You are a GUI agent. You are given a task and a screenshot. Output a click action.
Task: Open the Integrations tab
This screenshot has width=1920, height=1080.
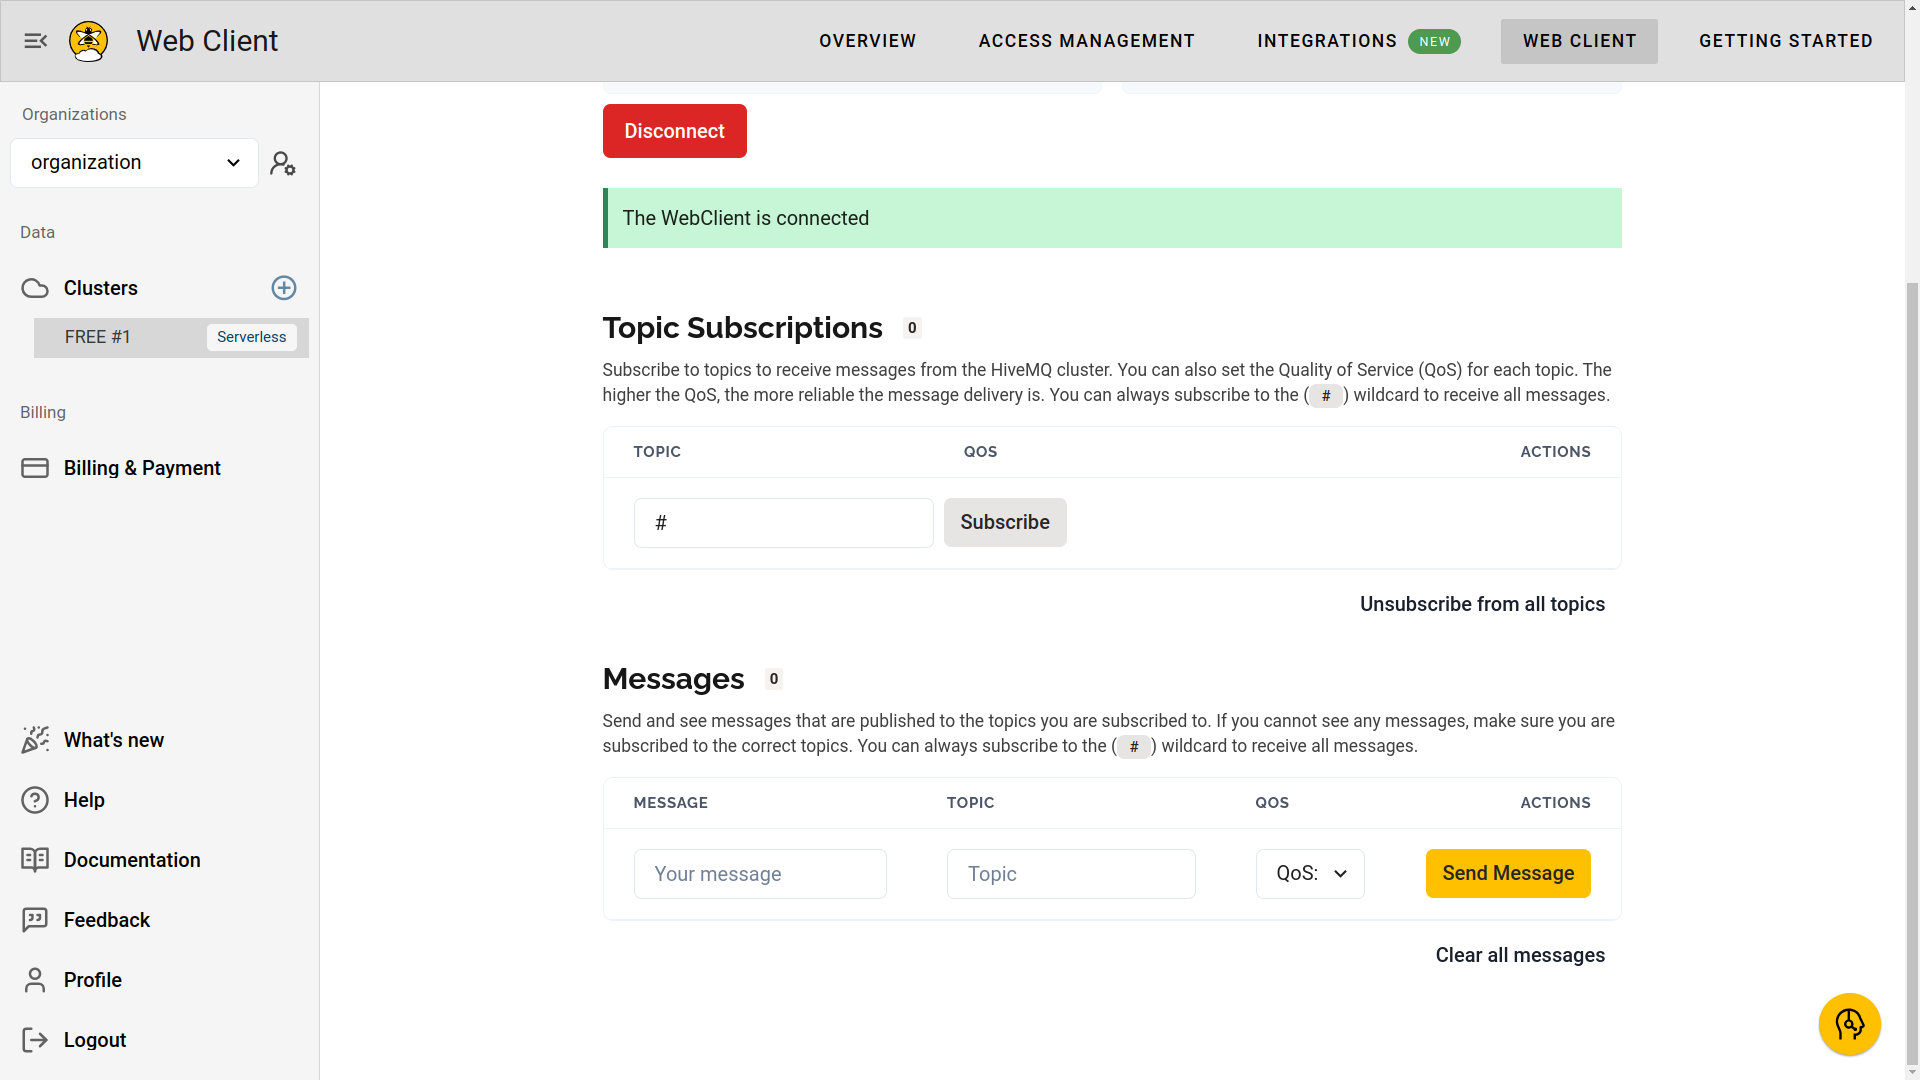tap(1327, 41)
